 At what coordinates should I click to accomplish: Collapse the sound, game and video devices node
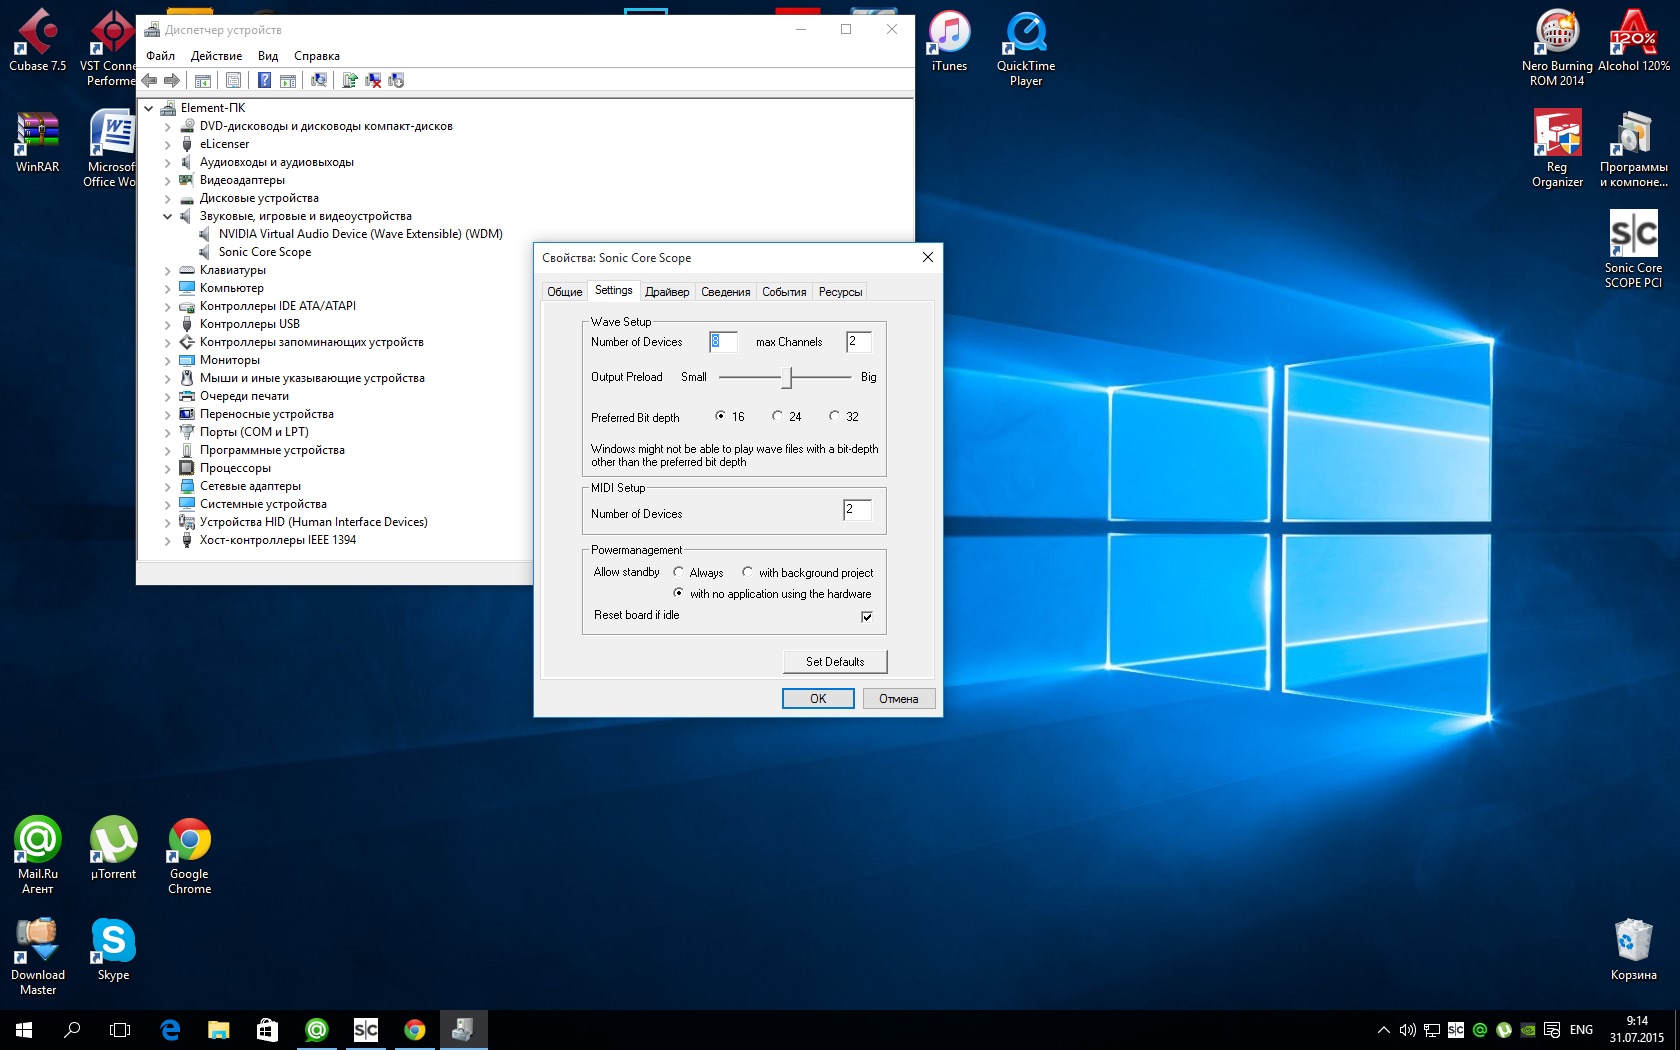(168, 216)
